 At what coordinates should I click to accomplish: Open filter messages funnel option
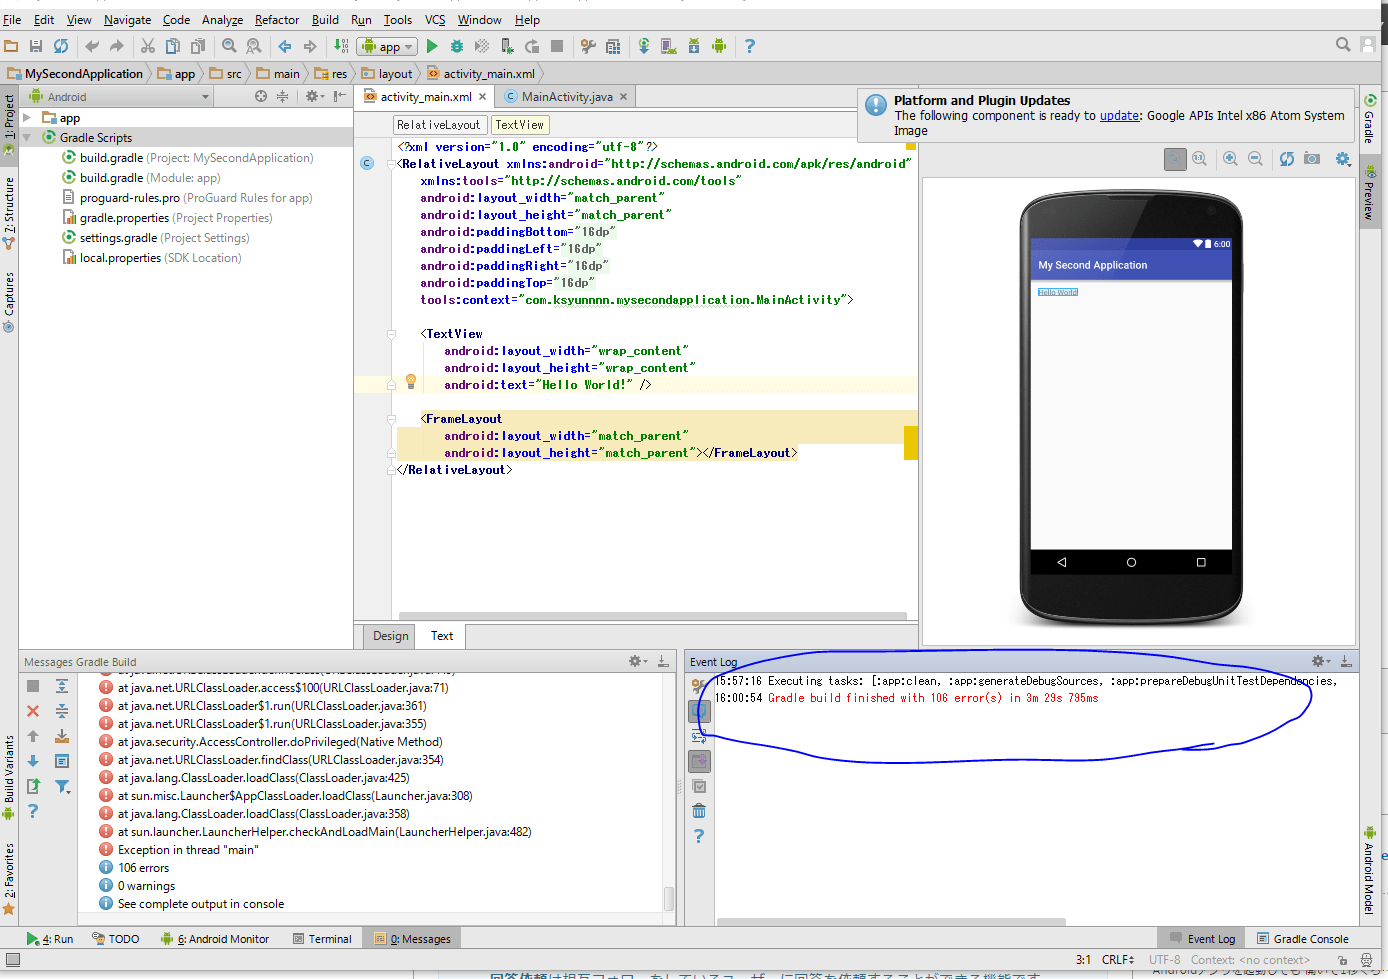coord(62,786)
